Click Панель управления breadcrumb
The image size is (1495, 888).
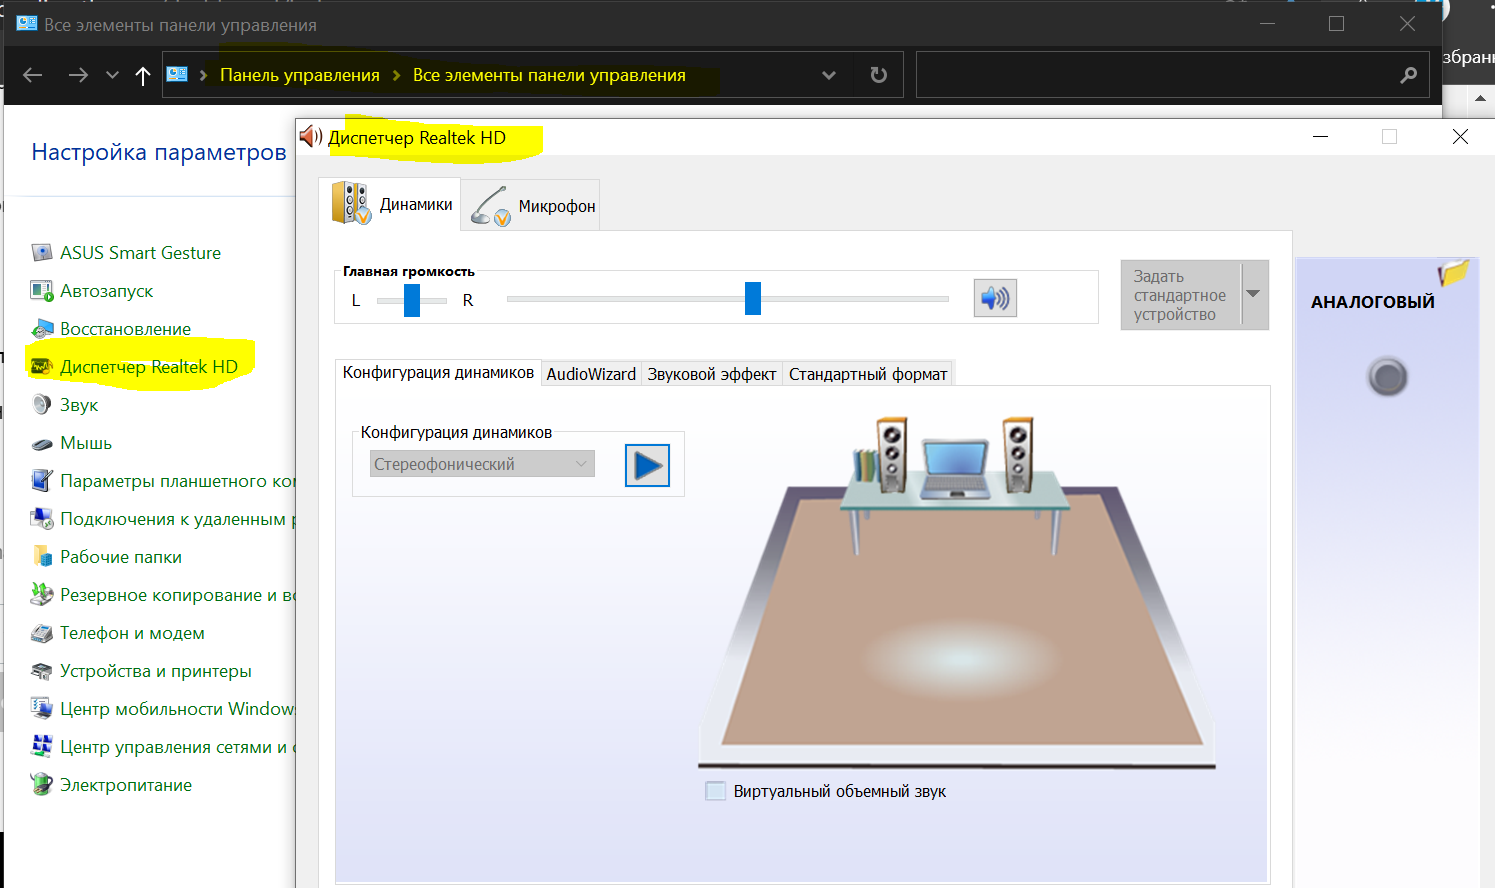[300, 75]
